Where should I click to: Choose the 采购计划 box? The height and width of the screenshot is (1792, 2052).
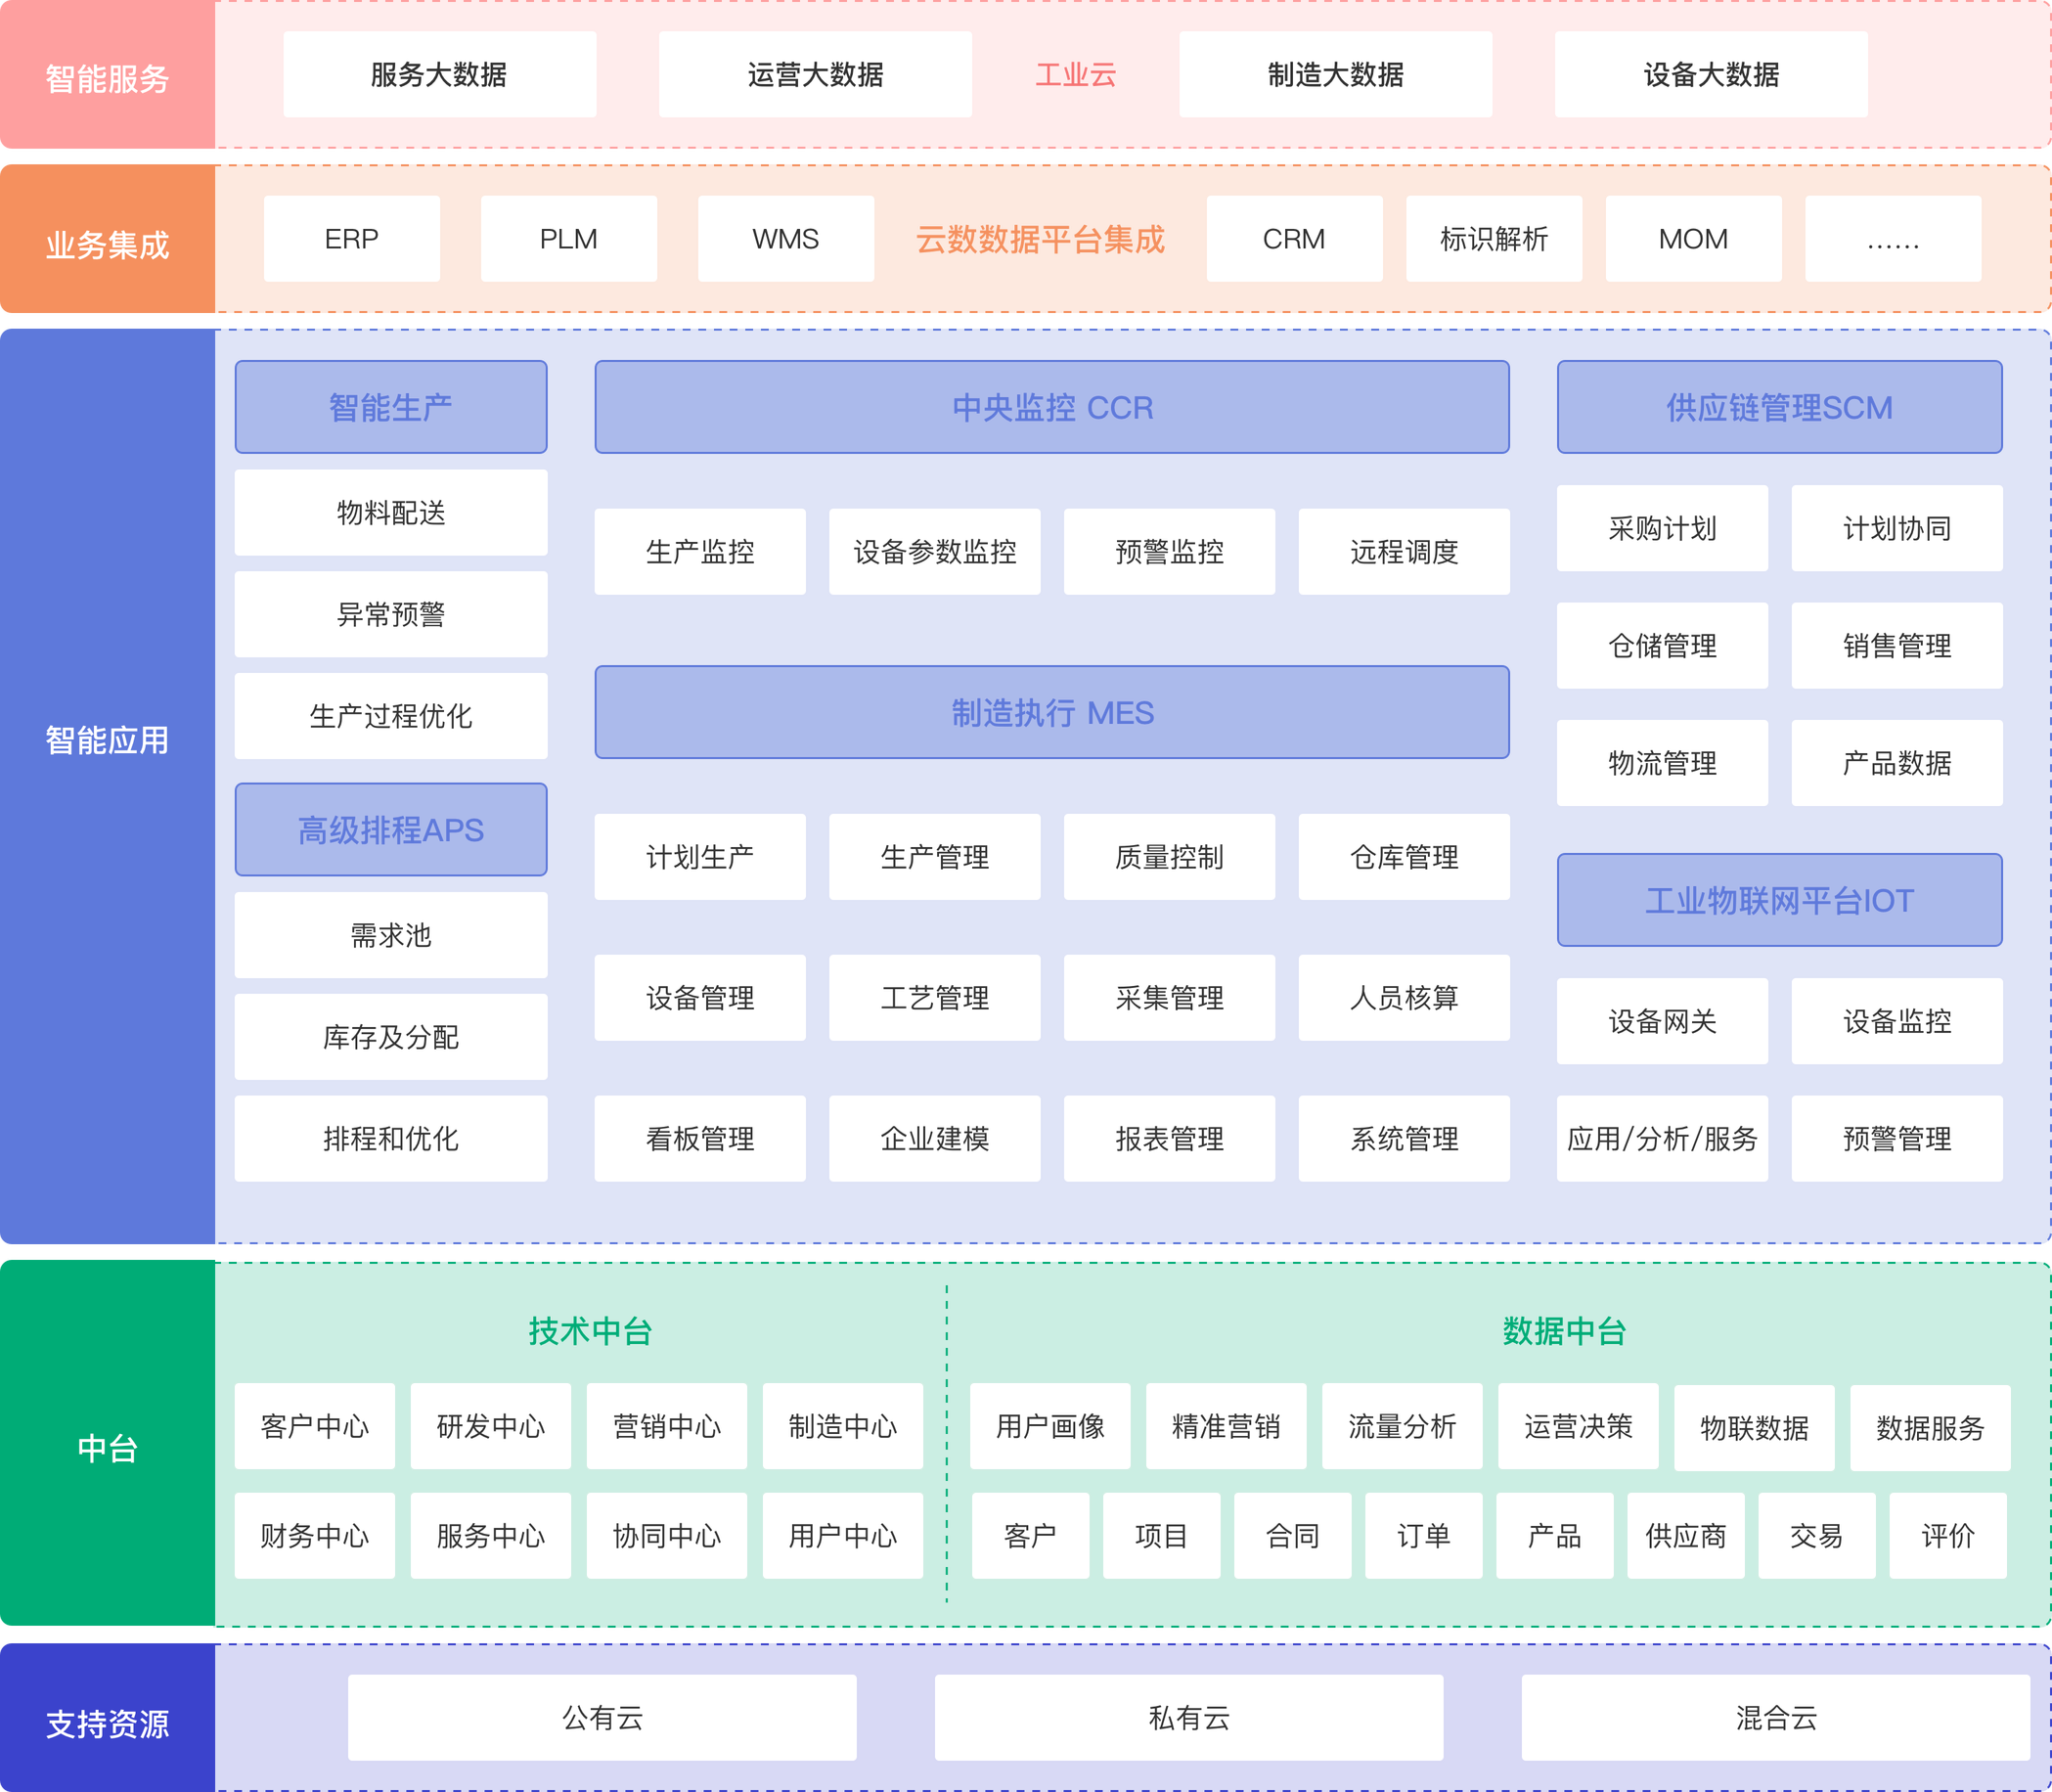tap(1661, 528)
